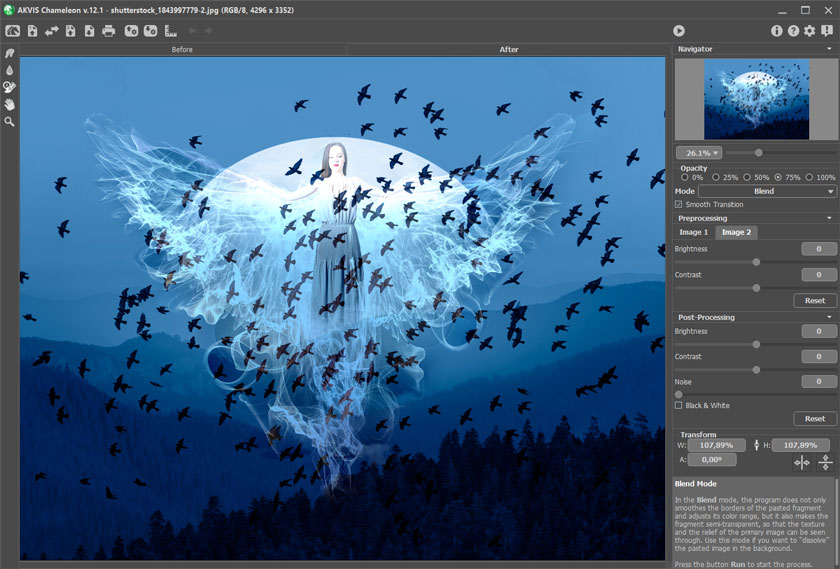Click Post-Processing Brightness value field

819,331
